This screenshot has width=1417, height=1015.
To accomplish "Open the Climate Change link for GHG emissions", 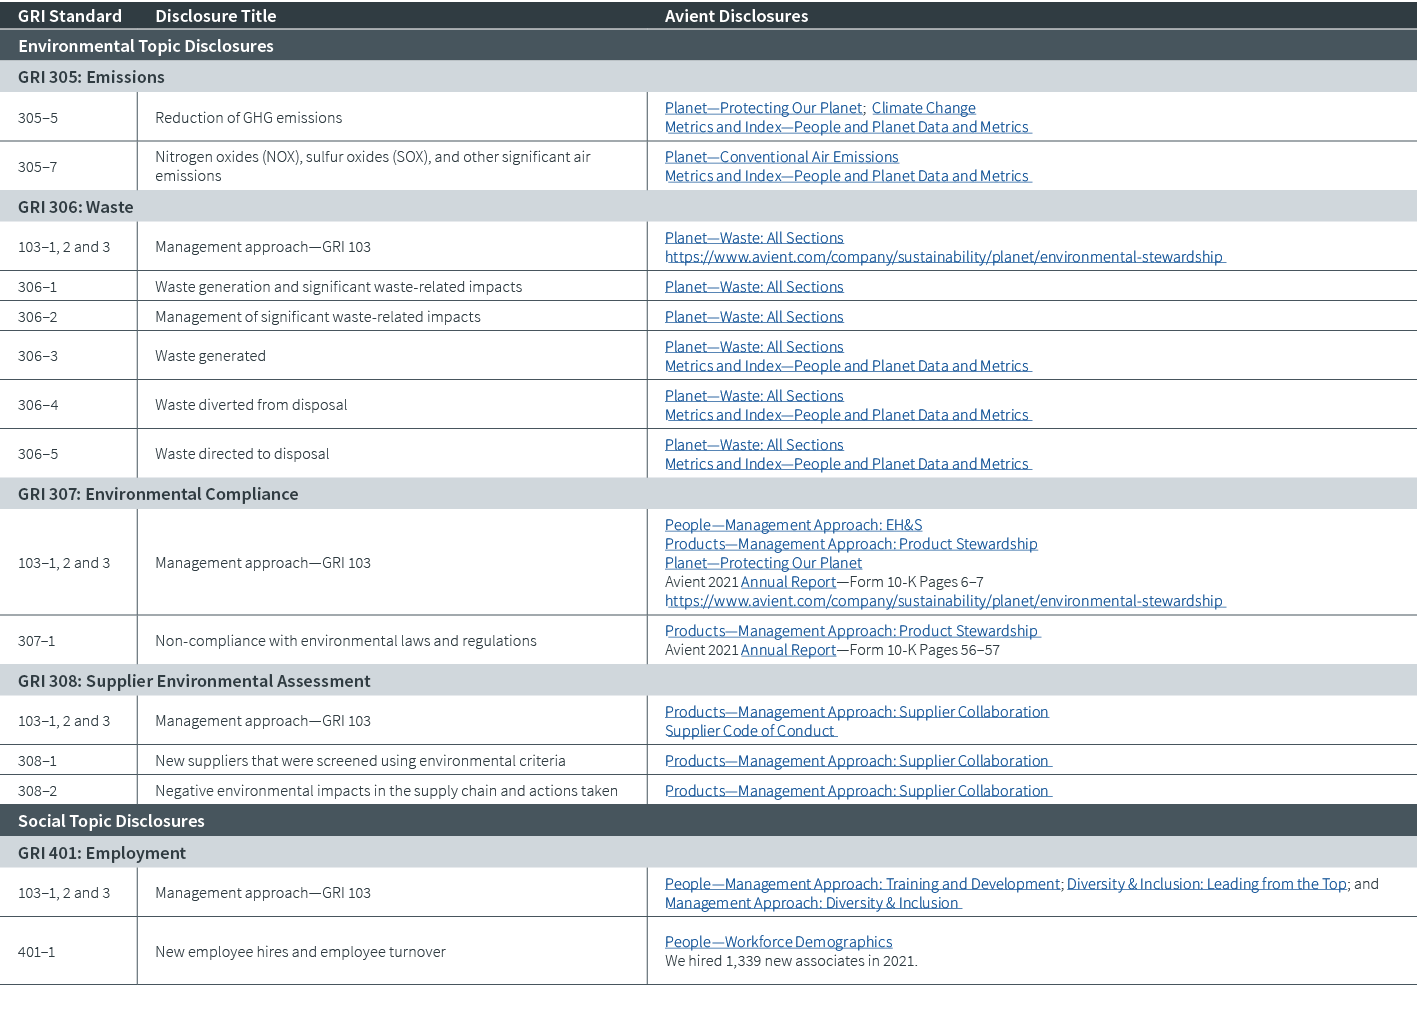I will click(x=923, y=107).
